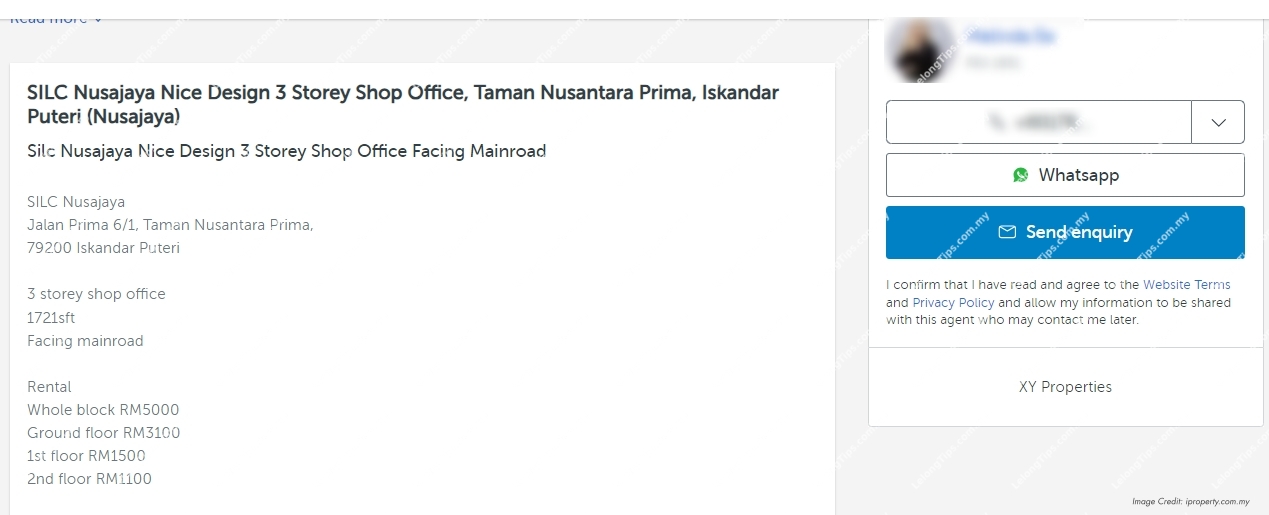Viewport: 1269px width, 515px height.
Task: Click the XY Properties agency name
Action: click(1065, 387)
